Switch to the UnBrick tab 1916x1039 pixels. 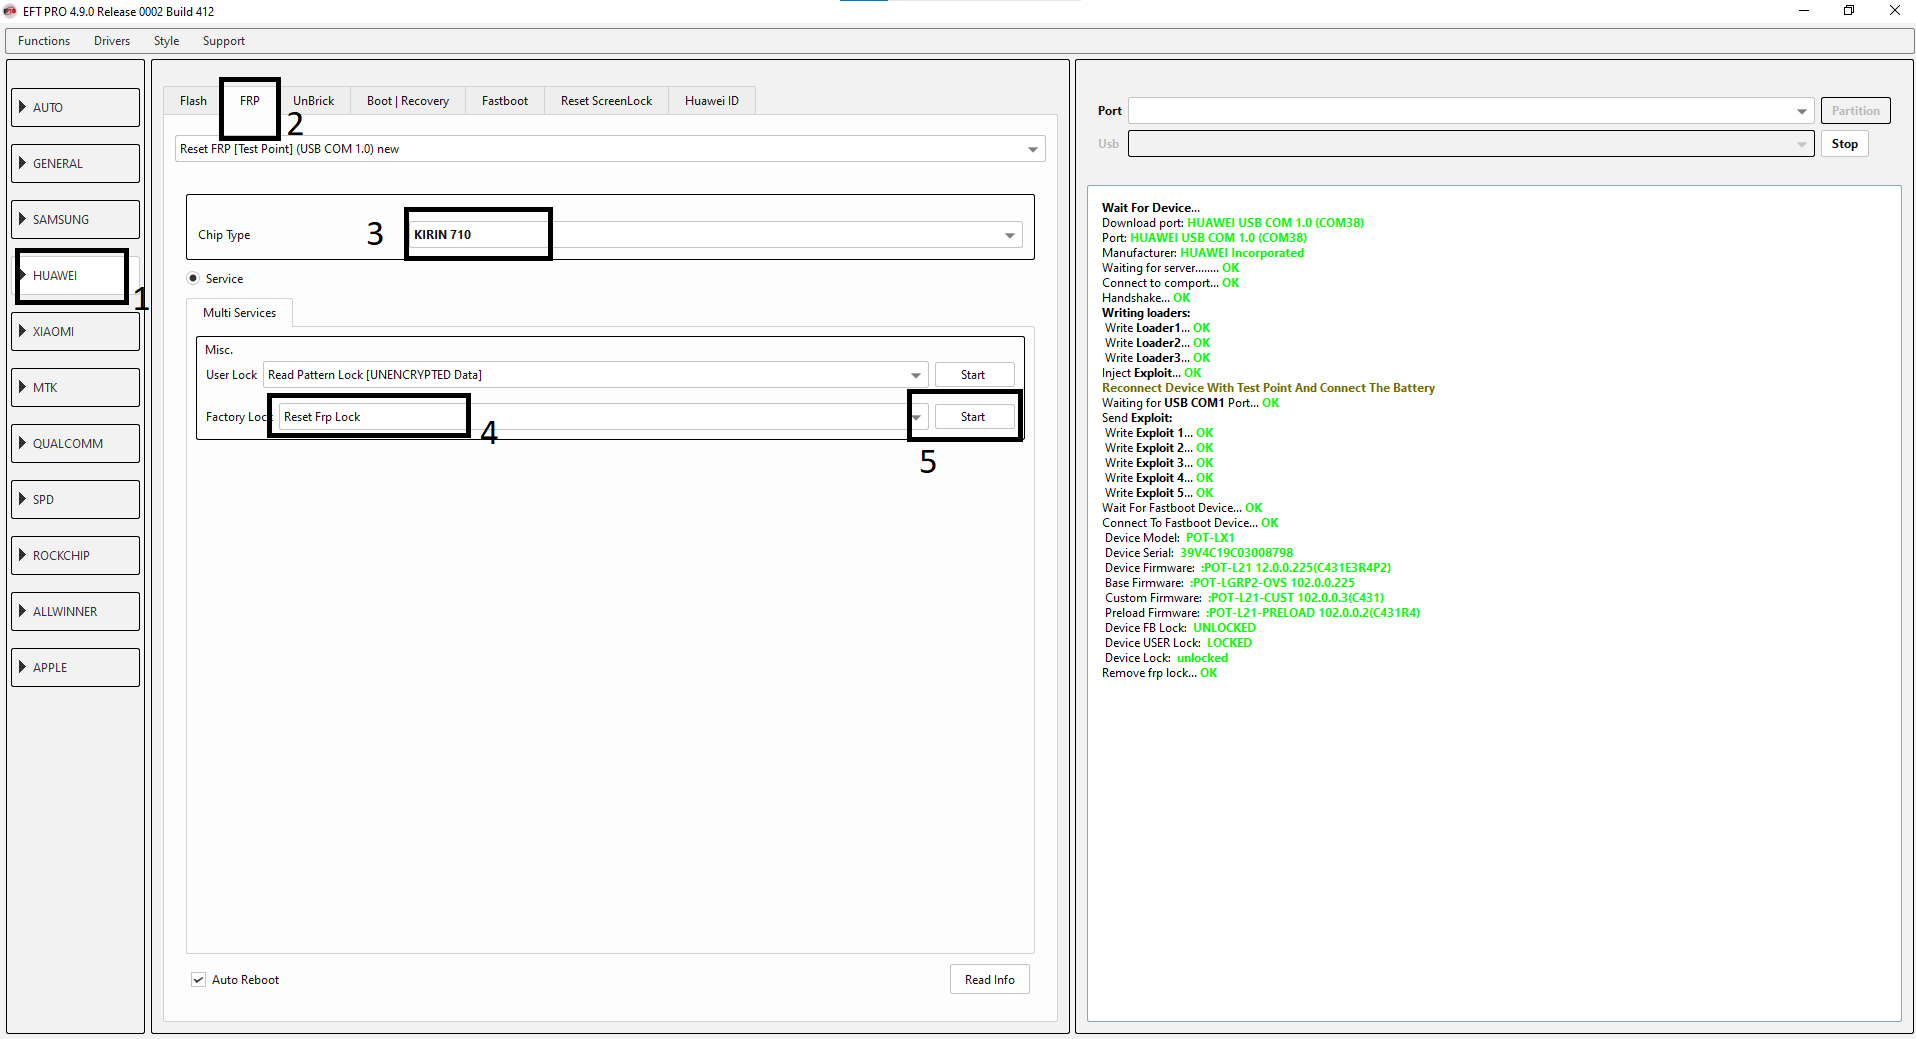[314, 101]
